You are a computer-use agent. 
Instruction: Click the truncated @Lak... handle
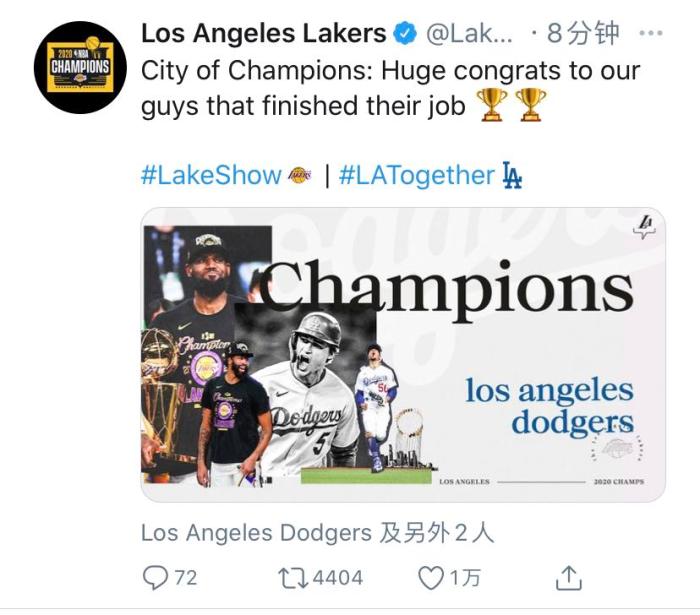[470, 34]
